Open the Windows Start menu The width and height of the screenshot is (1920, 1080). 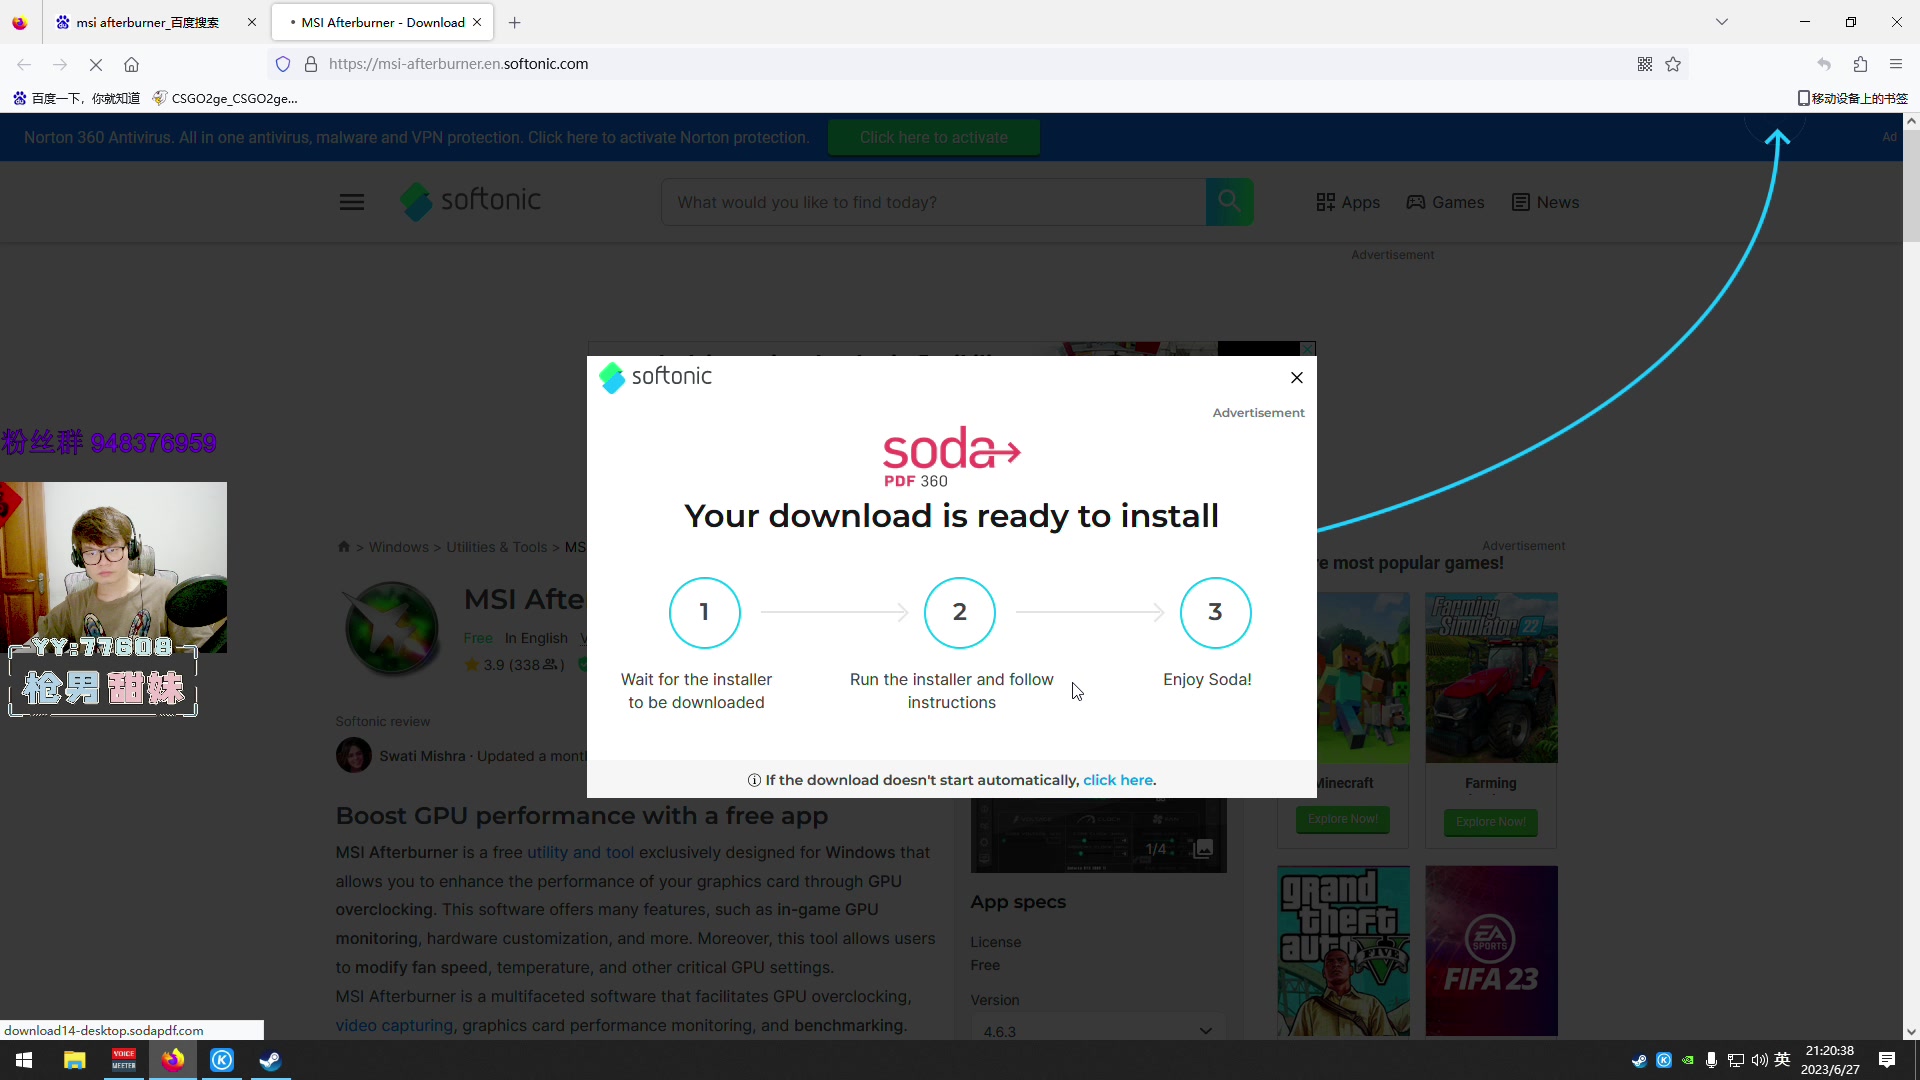click(24, 1060)
